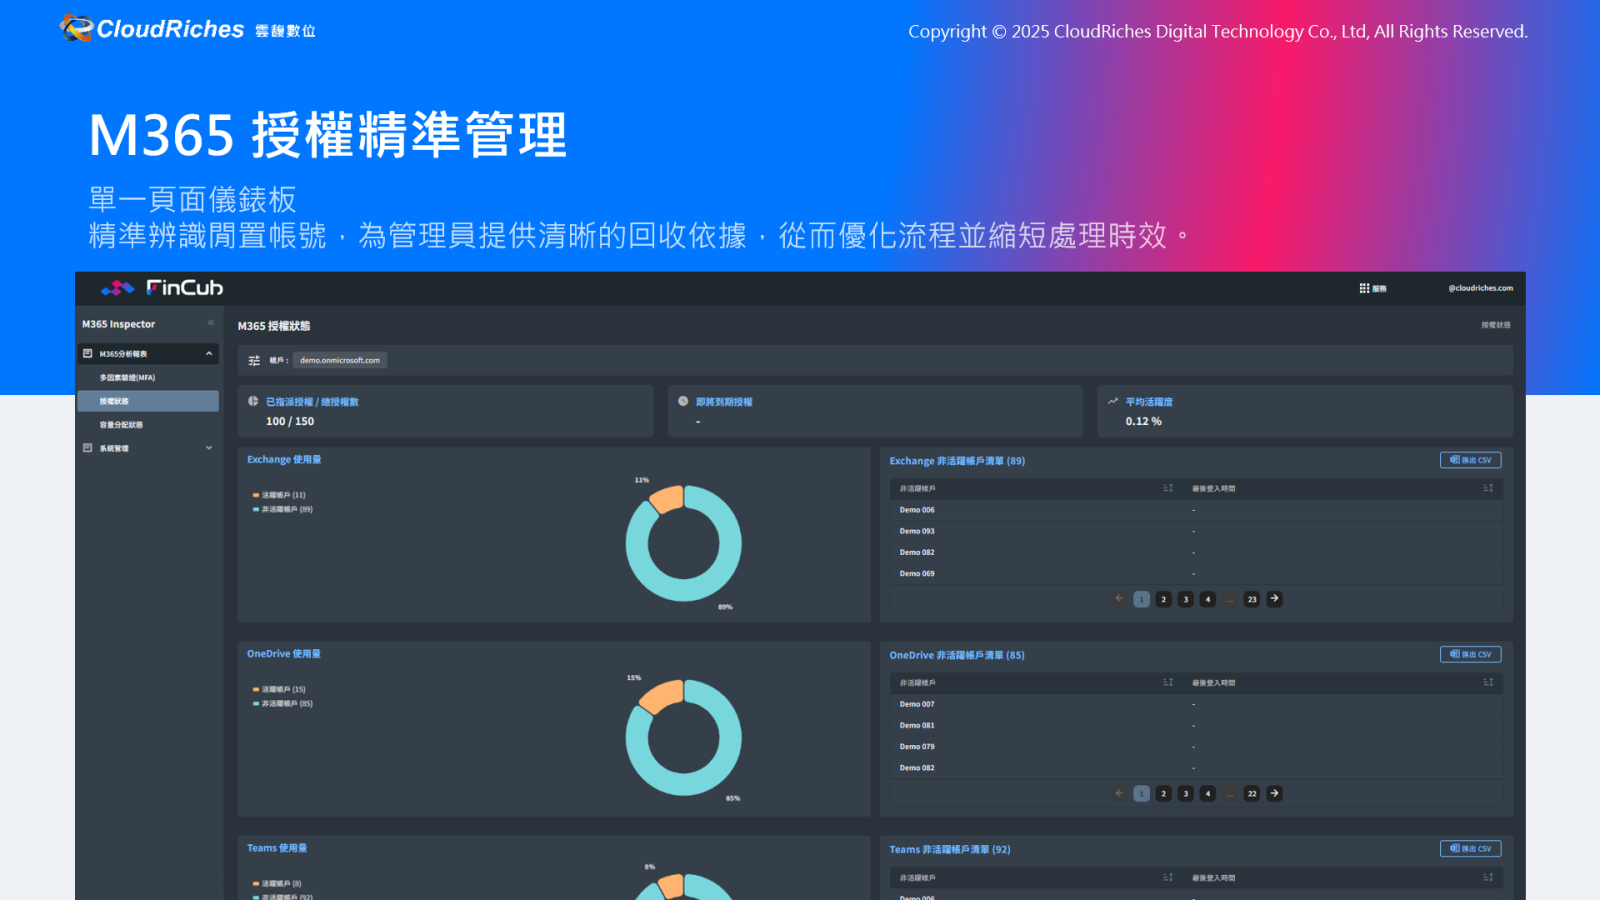This screenshot has height=900, width=1600.
Task: Open the @cloudriches.com user menu
Action: (1480, 288)
